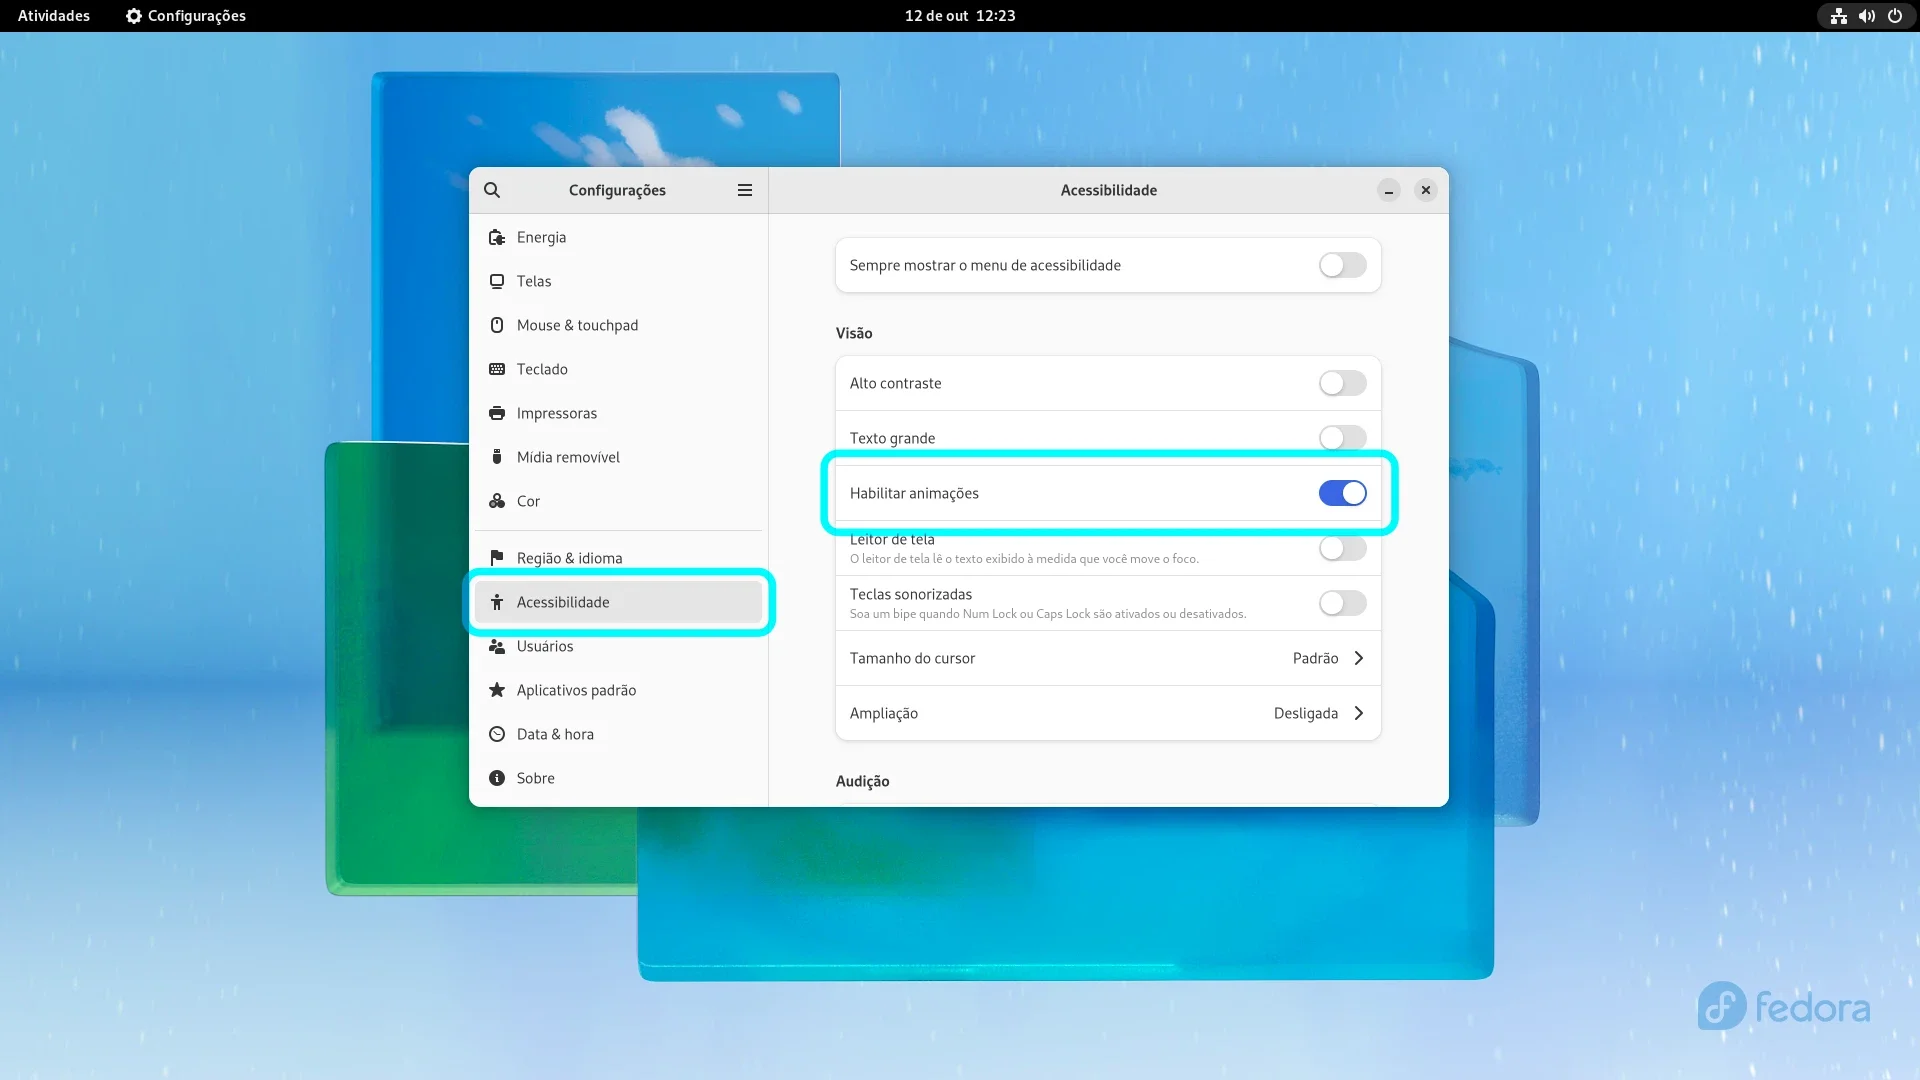
Task: Click the Alto contraste label
Action: (x=895, y=383)
